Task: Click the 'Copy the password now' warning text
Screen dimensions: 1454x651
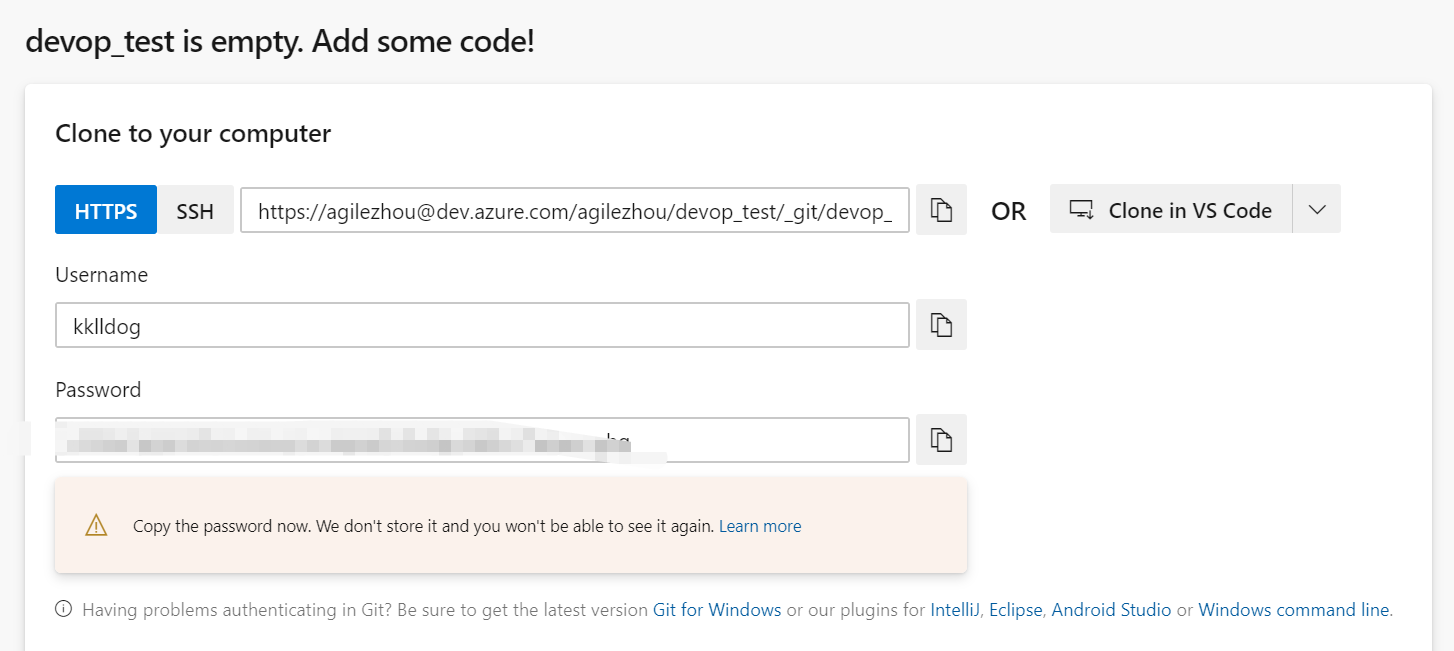Action: (x=424, y=526)
